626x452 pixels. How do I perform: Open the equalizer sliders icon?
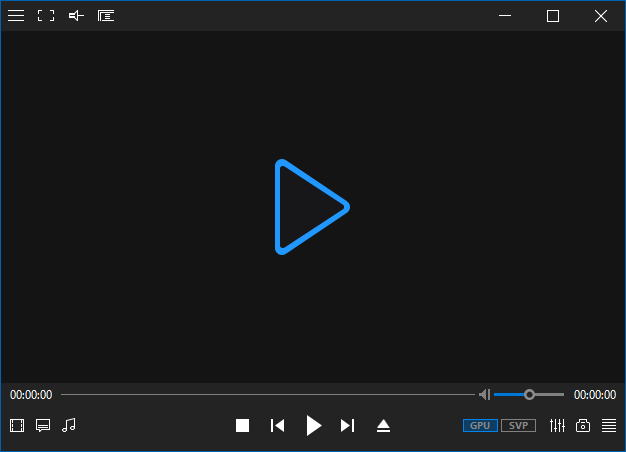pos(557,426)
